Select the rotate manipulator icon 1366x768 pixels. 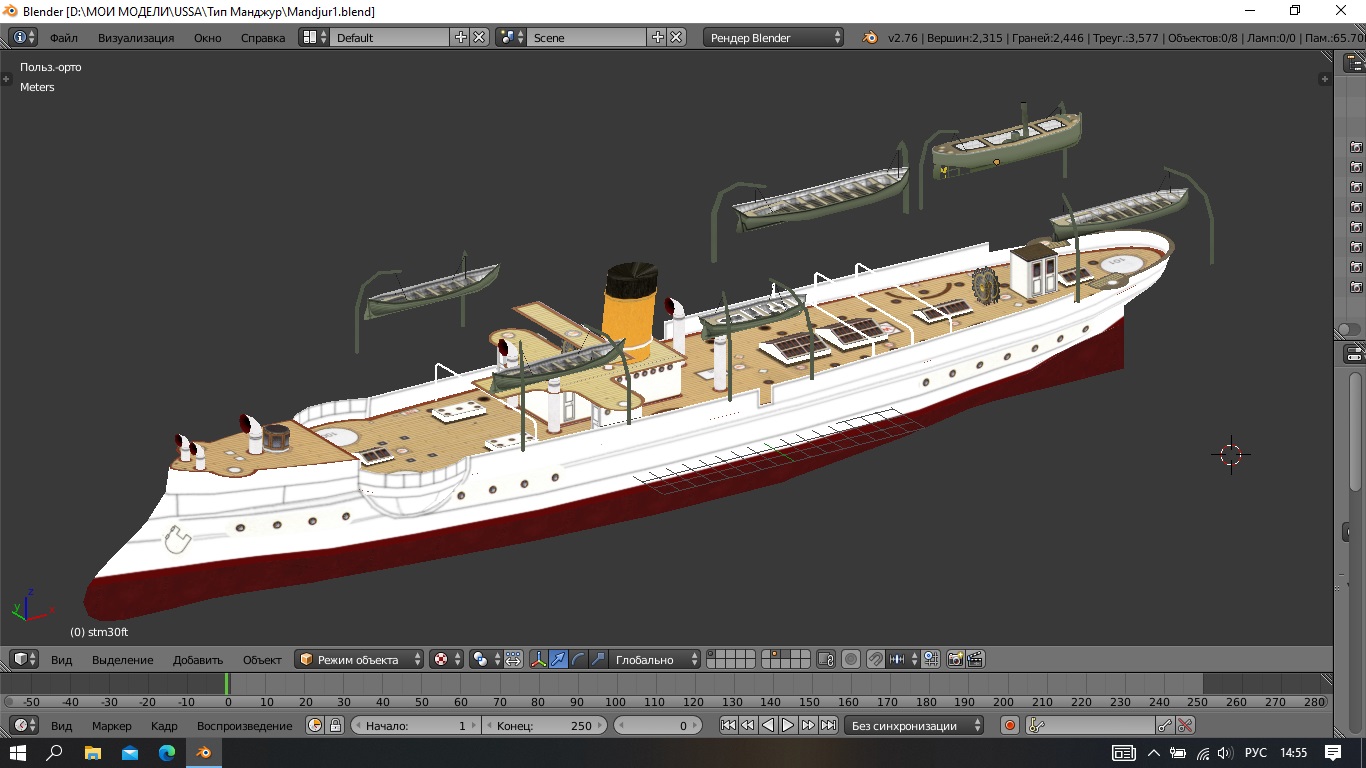pyautogui.click(x=579, y=659)
